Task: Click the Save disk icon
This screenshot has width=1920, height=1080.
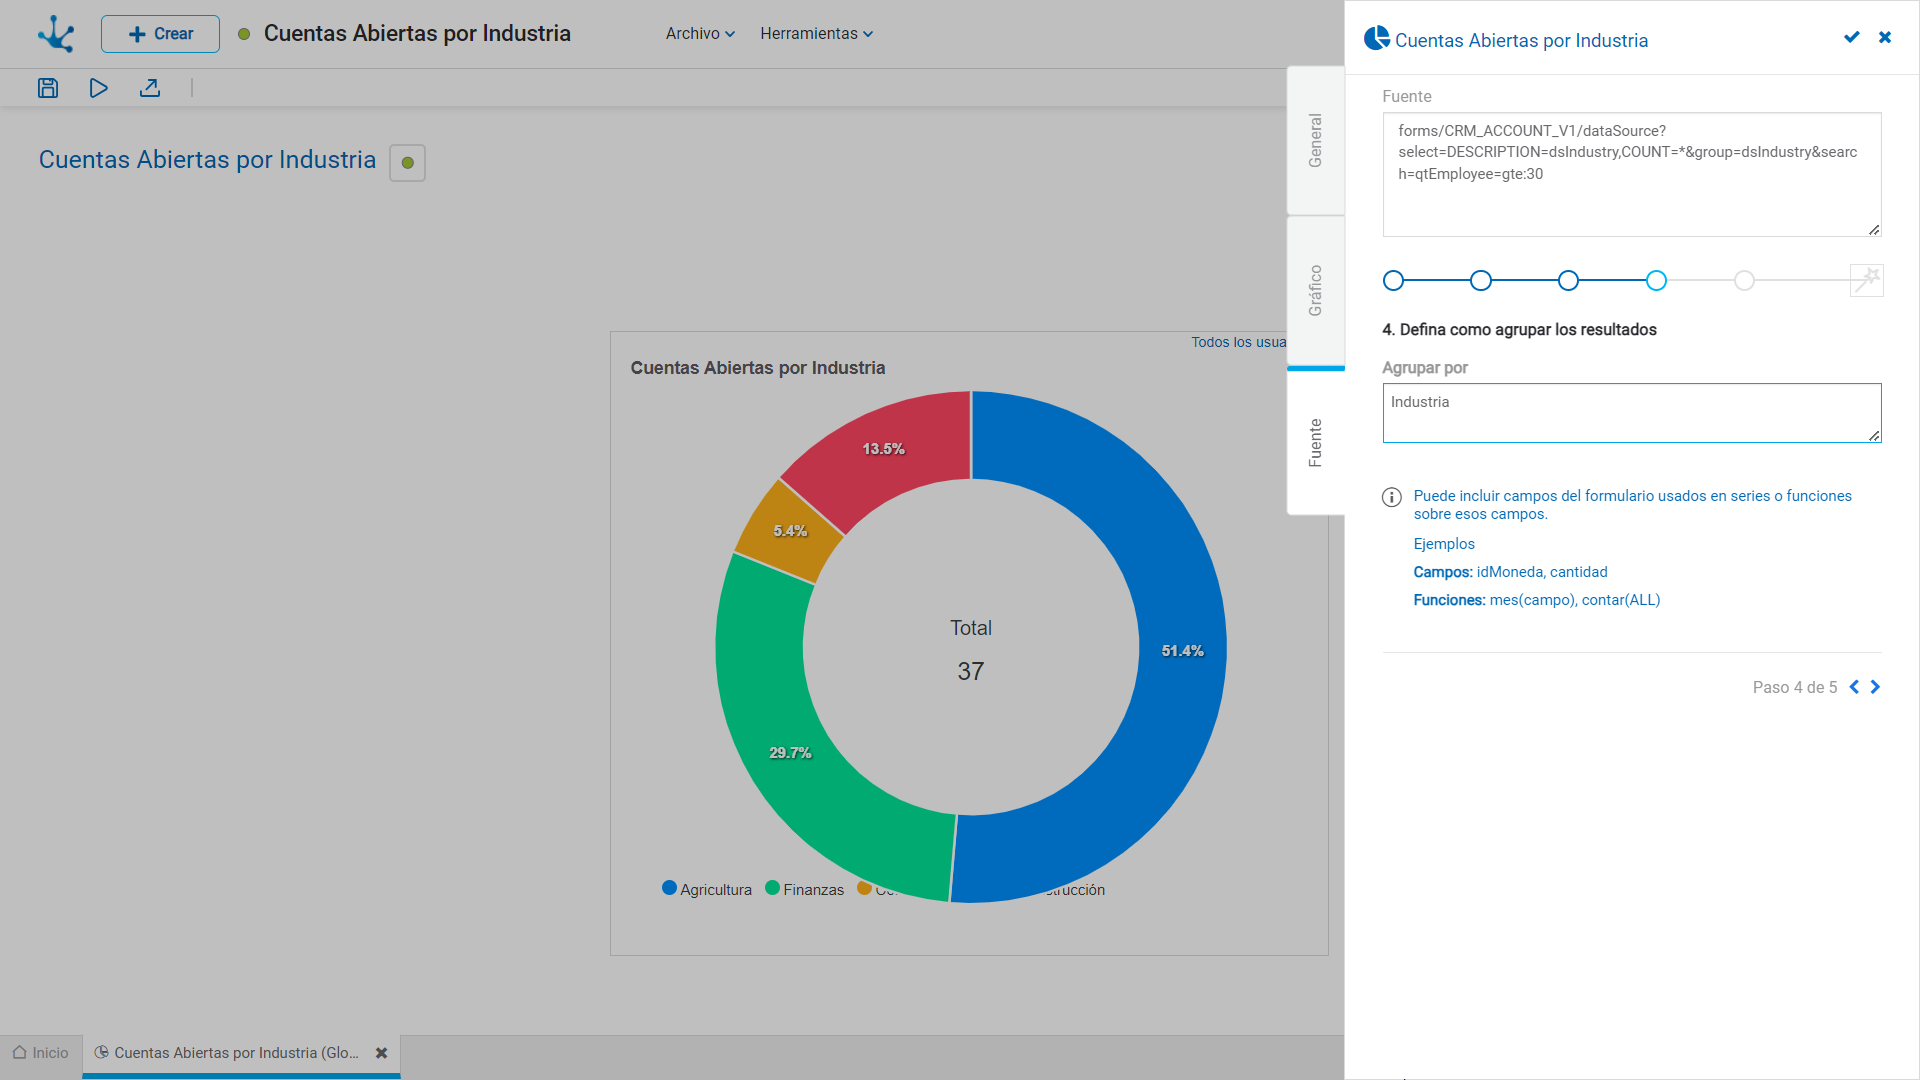Action: click(x=48, y=88)
